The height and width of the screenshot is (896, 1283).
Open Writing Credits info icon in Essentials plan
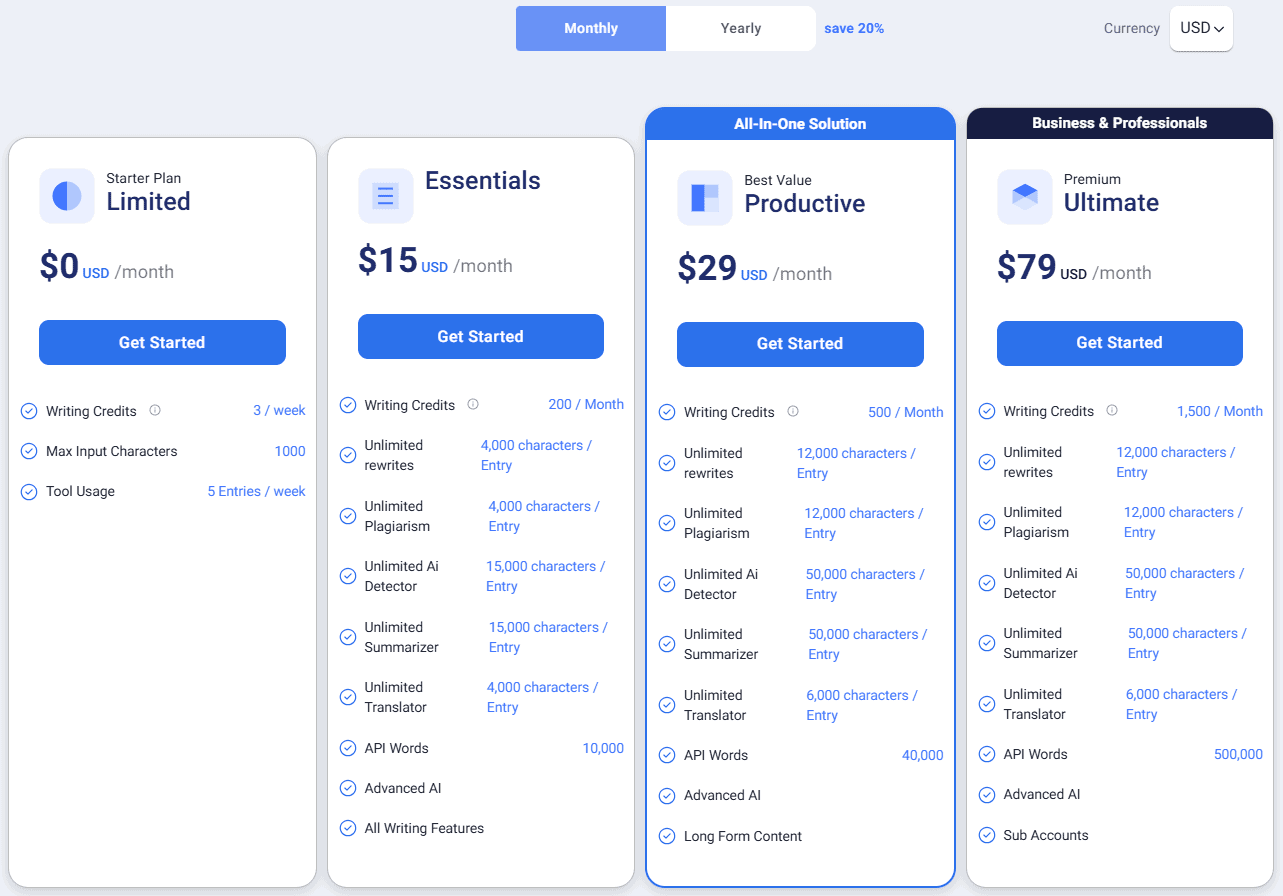(x=473, y=404)
